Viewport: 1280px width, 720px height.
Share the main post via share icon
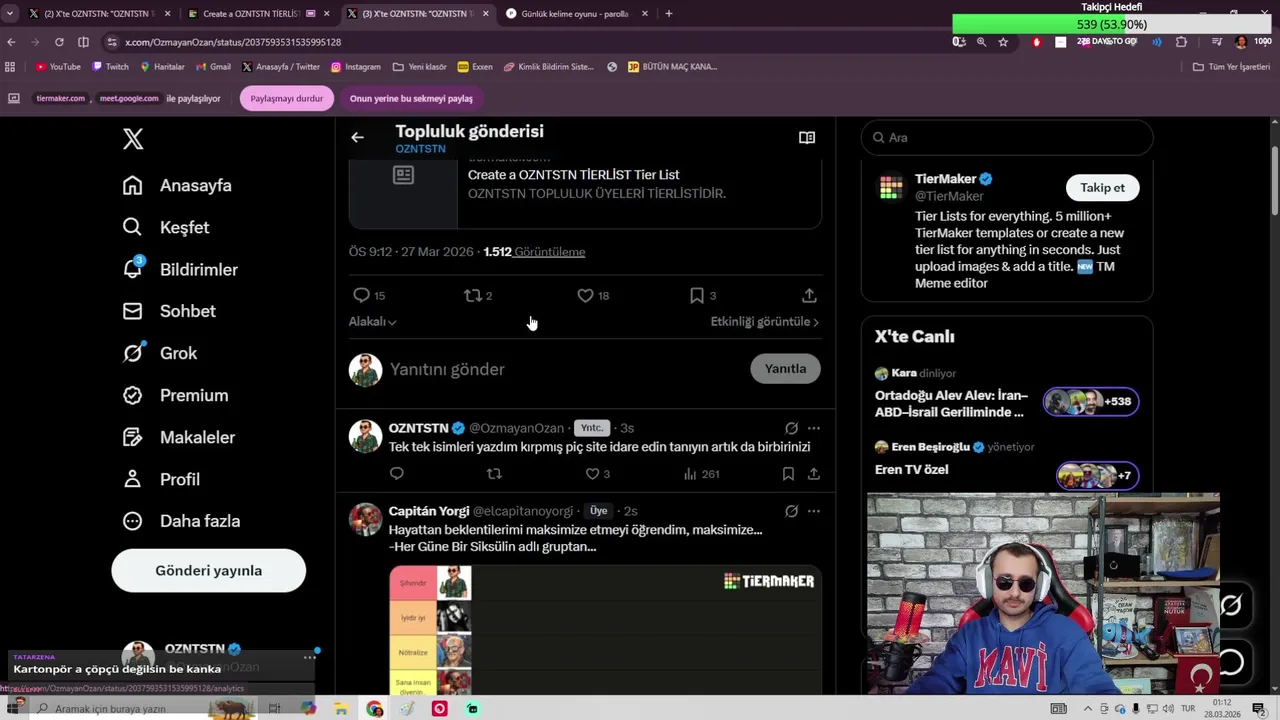[x=809, y=295]
